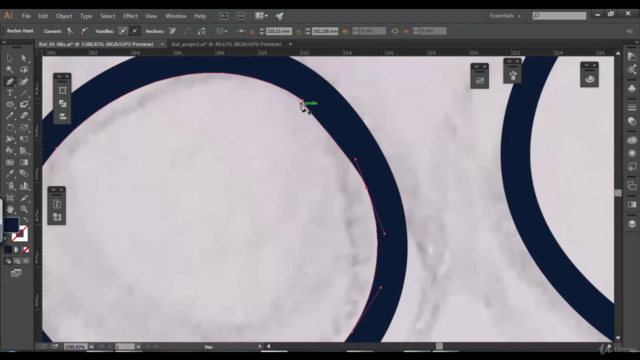Swap fill and stroke colors
This screenshot has height=360, width=640.
[x=26, y=220]
